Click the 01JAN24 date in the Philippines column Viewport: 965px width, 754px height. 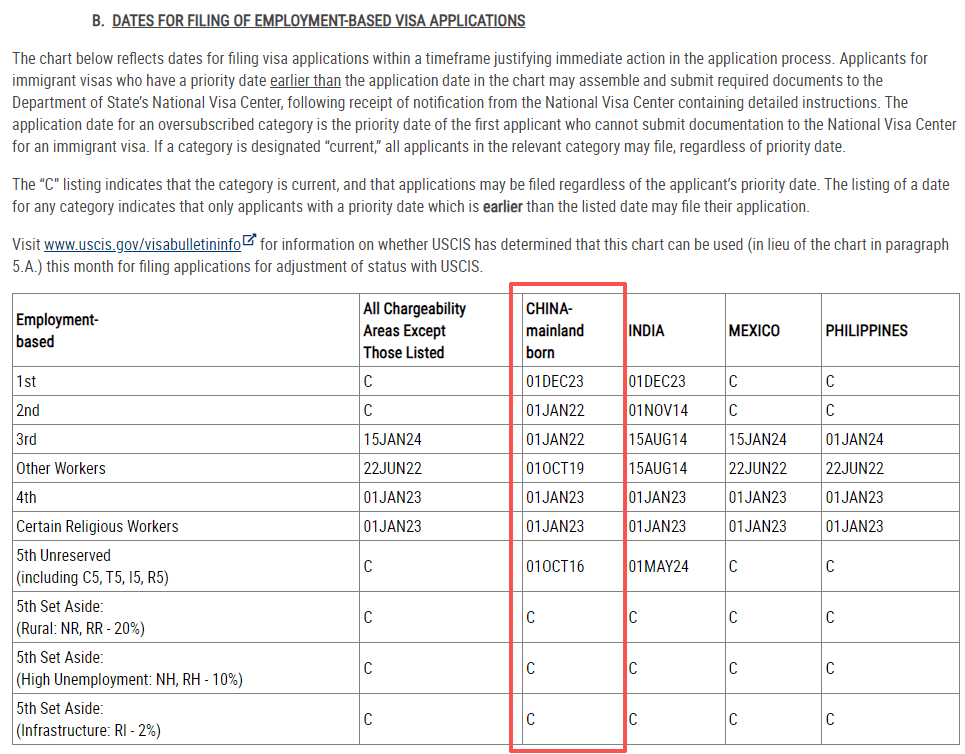point(854,439)
